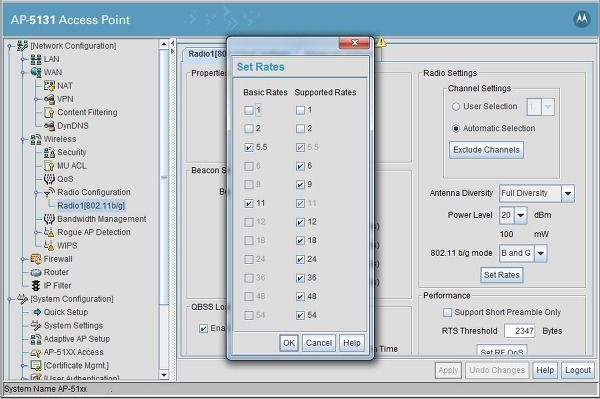Screen dimensions: 600x399
Task: Expand the Rogue AP Detection node
Action: pos(36,232)
